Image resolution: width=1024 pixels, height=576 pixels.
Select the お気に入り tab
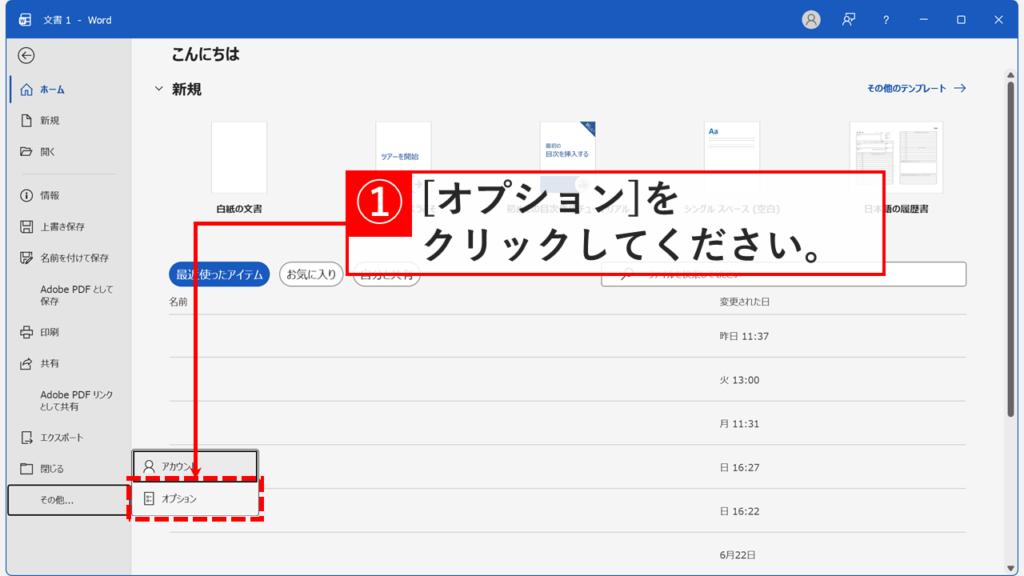pyautogui.click(x=311, y=274)
